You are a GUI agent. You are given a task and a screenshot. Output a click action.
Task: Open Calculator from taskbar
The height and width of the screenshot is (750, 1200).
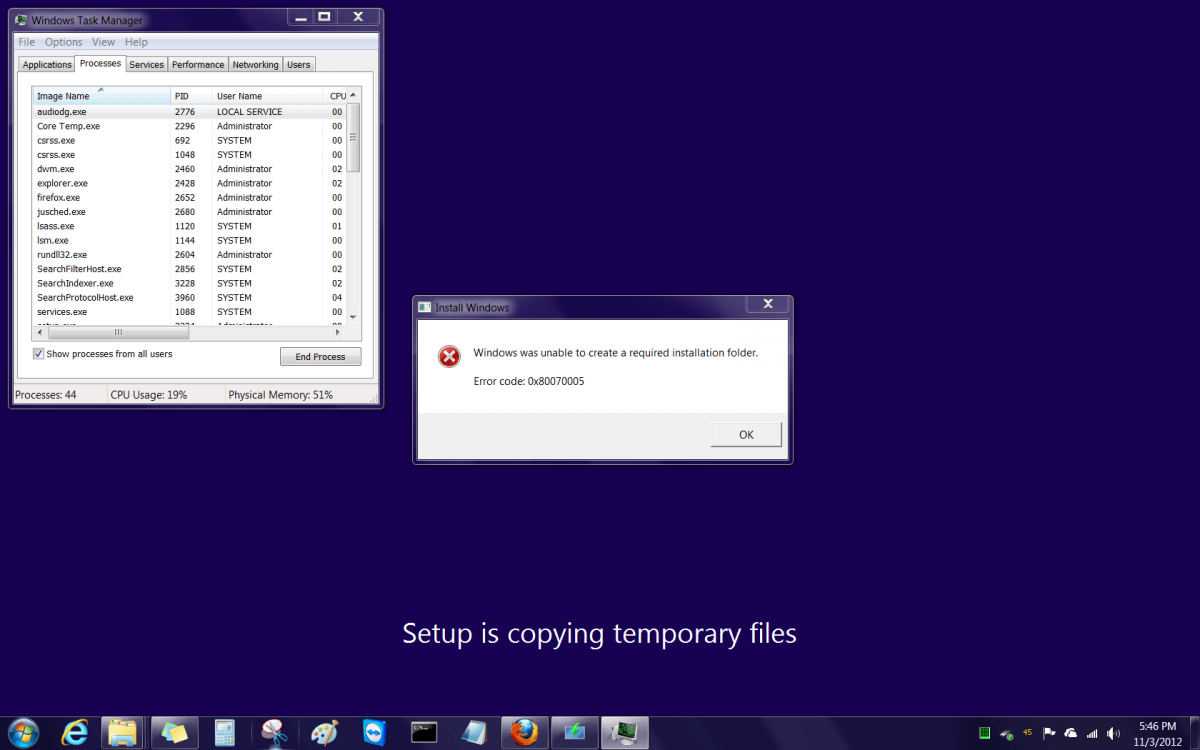coord(224,732)
